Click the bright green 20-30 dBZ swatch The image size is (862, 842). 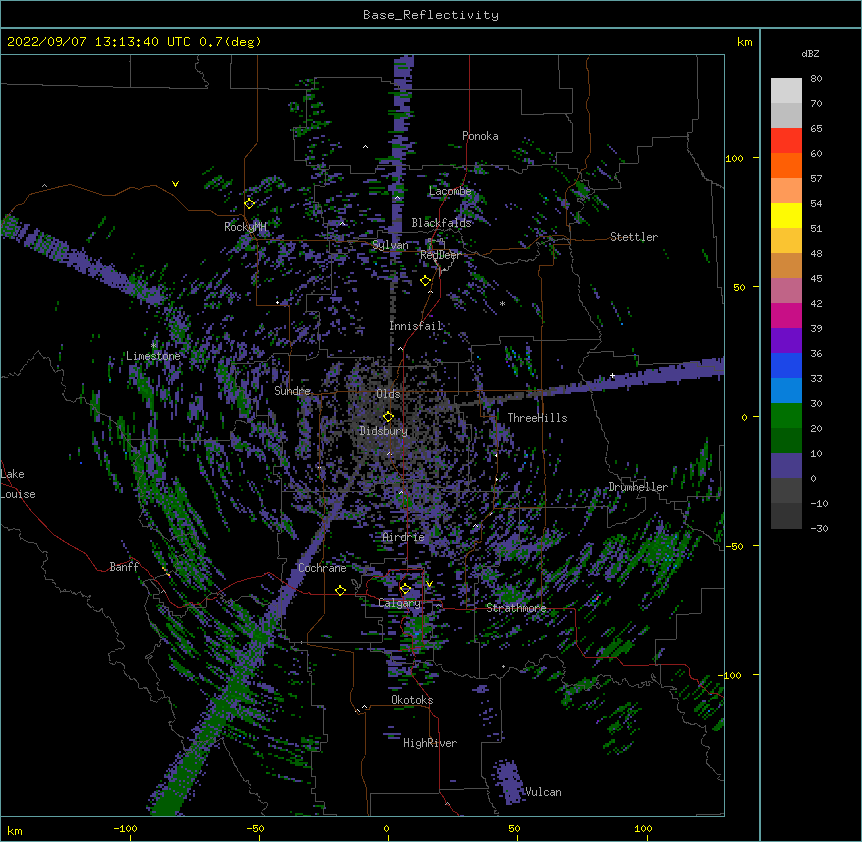786,416
